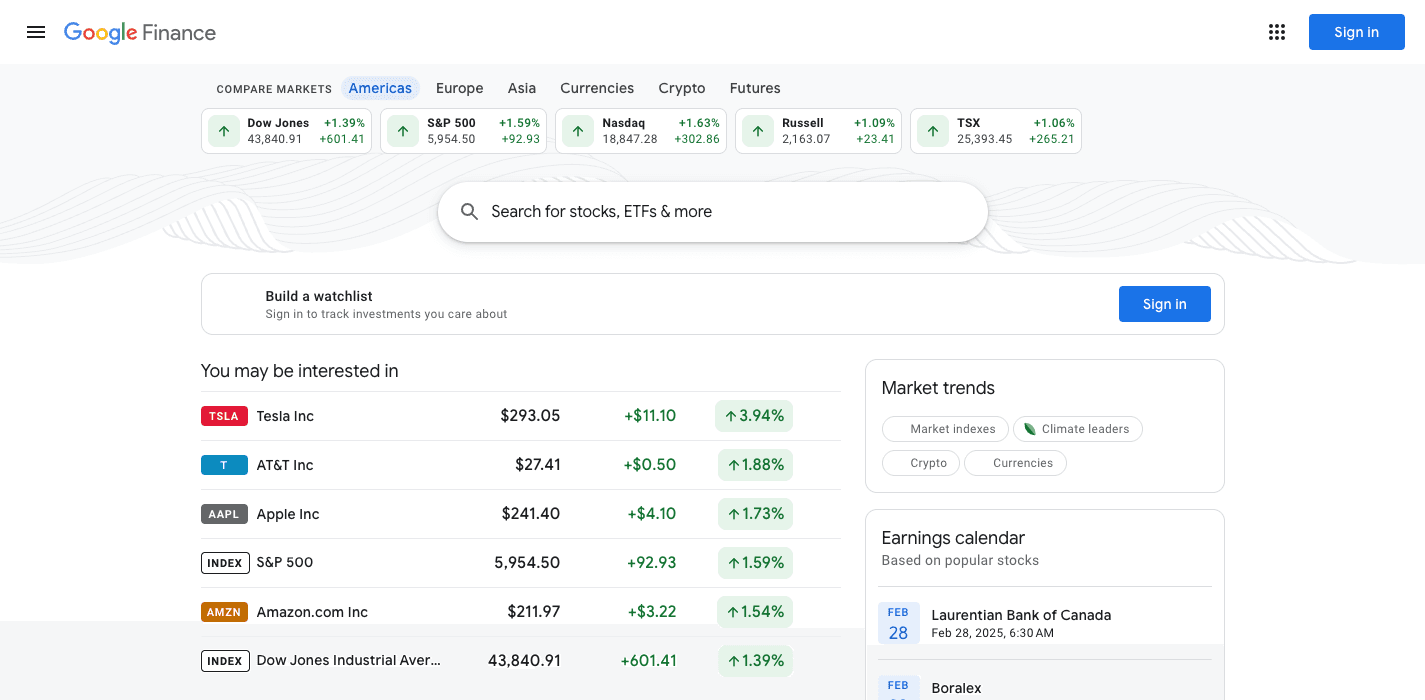Viewport: 1425px width, 700px height.
Task: Switch to the Currencies markets tab
Action: coord(597,88)
